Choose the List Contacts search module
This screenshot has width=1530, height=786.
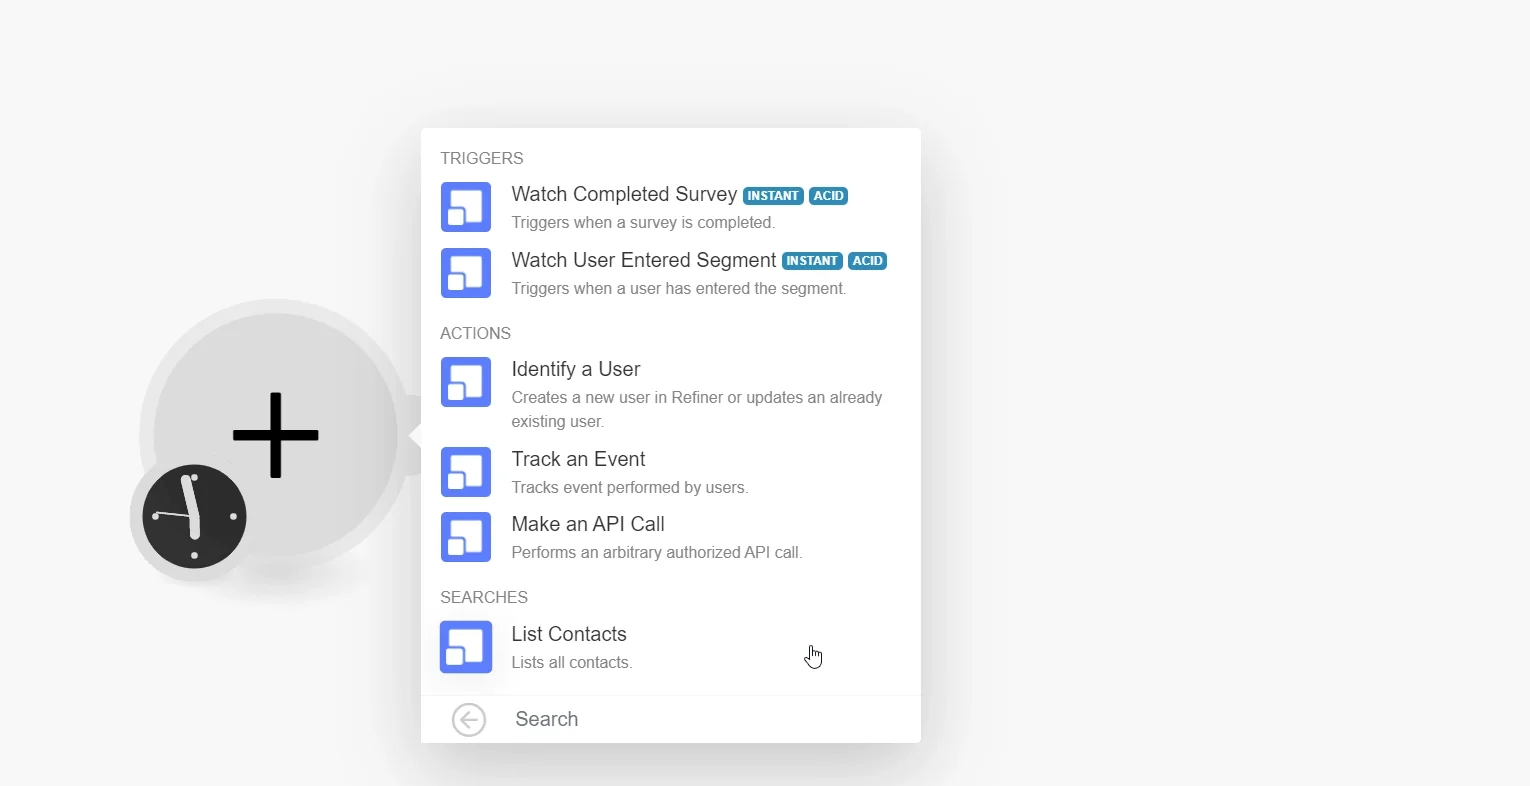[x=670, y=647]
